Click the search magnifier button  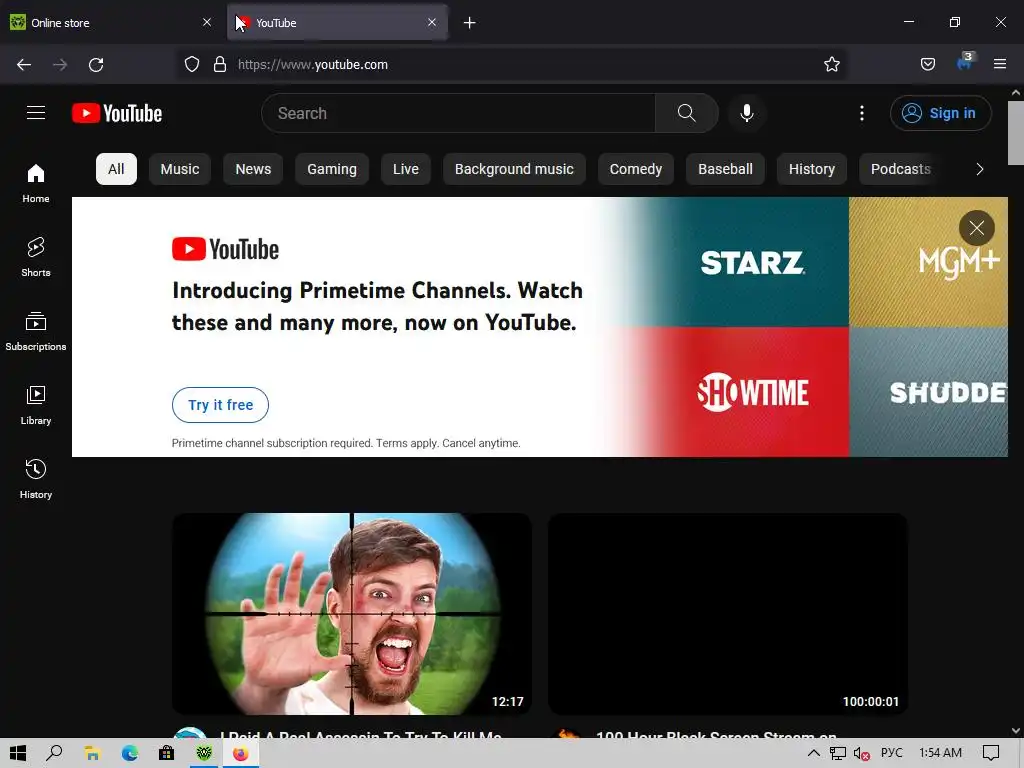coord(686,113)
